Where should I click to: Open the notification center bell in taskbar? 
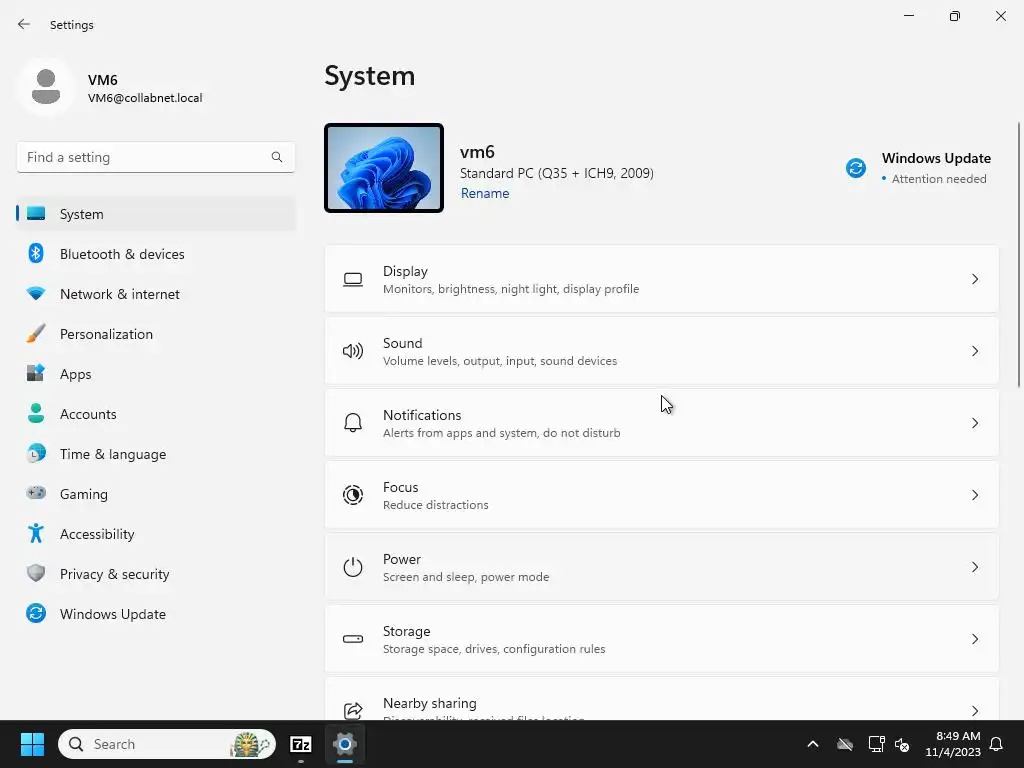pyautogui.click(x=996, y=744)
